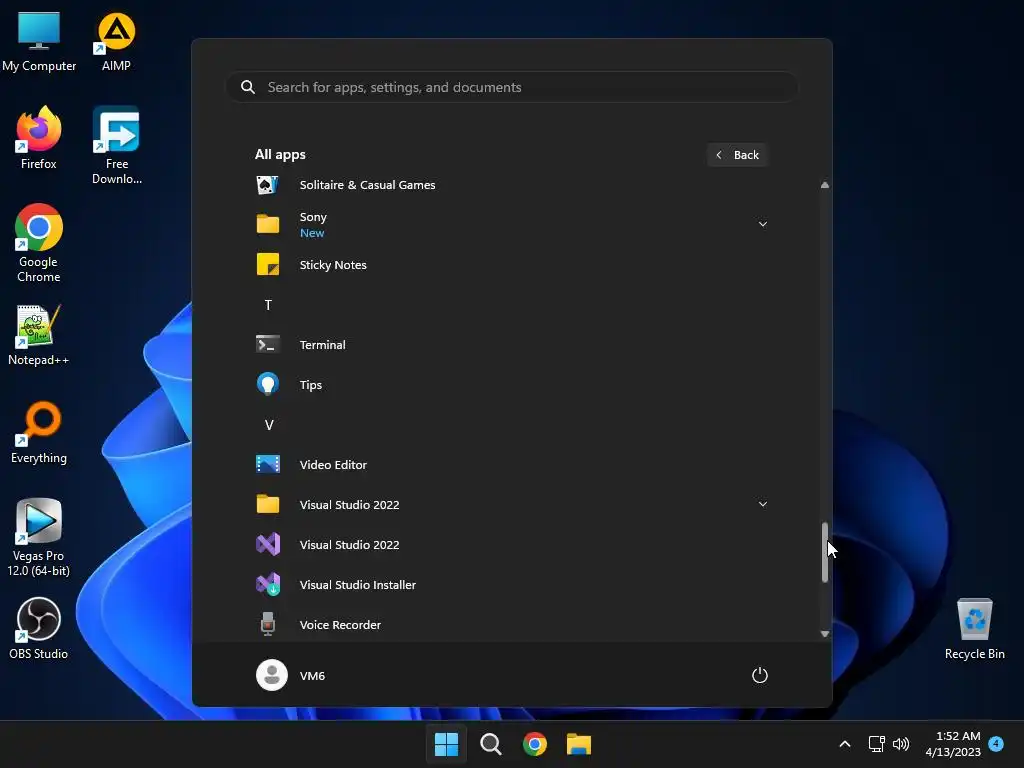This screenshot has height=768, width=1024.
Task: Click the Visual Studio 2022 folder icon
Action: [268, 504]
